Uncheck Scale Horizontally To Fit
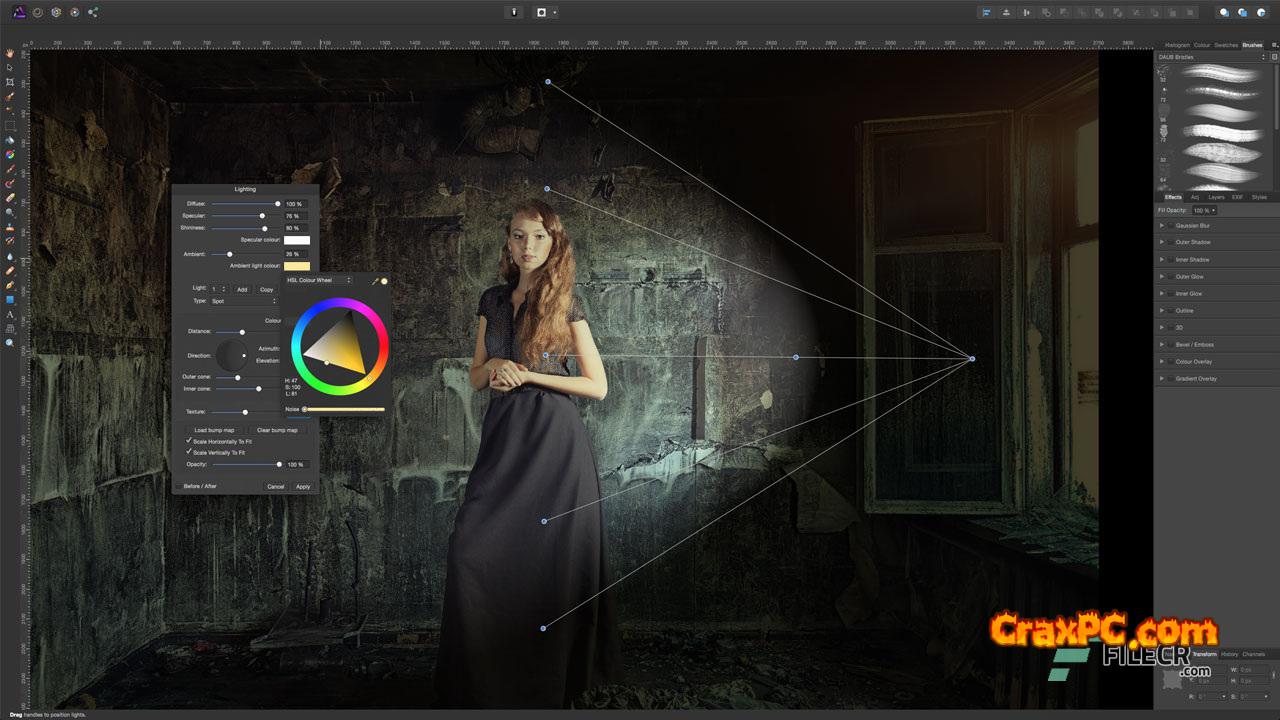This screenshot has height=720, width=1280. click(x=189, y=441)
